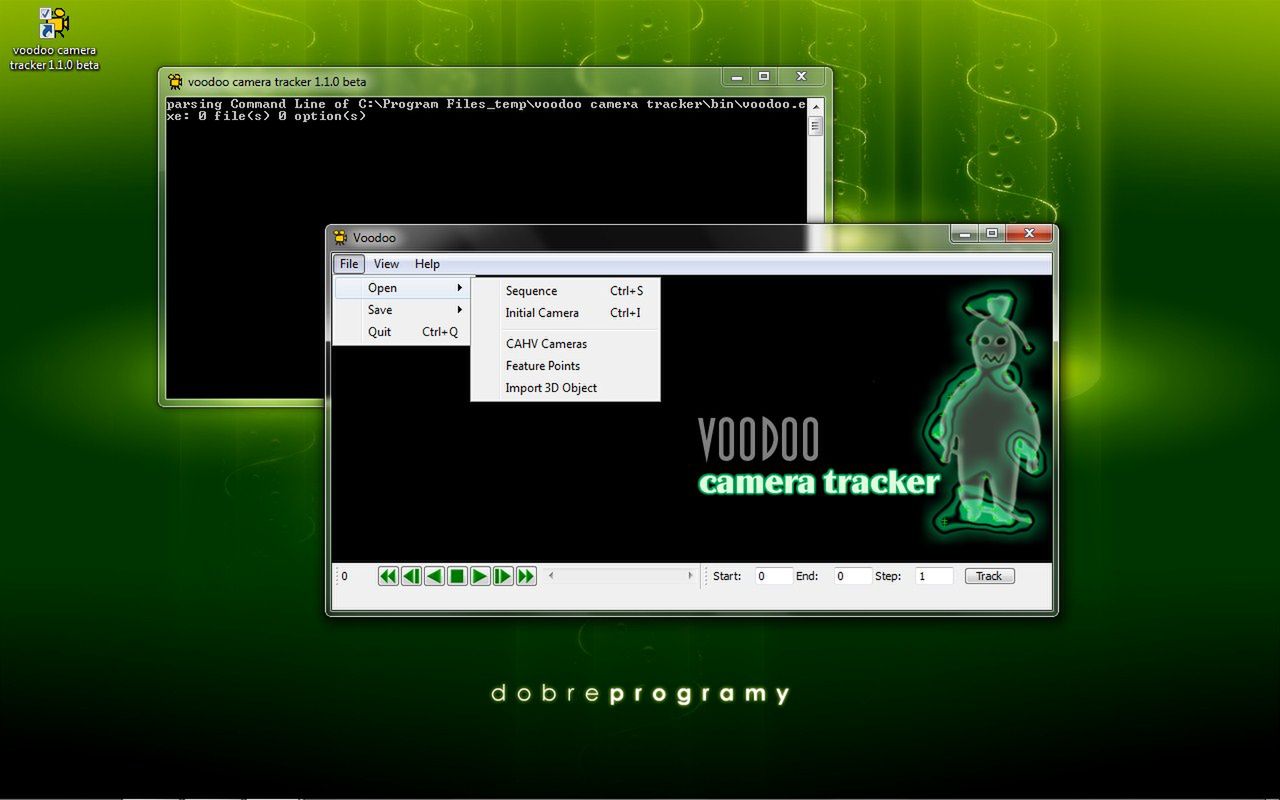Viewport: 1280px width, 800px height.
Task: Play the sequence forward
Action: point(480,576)
